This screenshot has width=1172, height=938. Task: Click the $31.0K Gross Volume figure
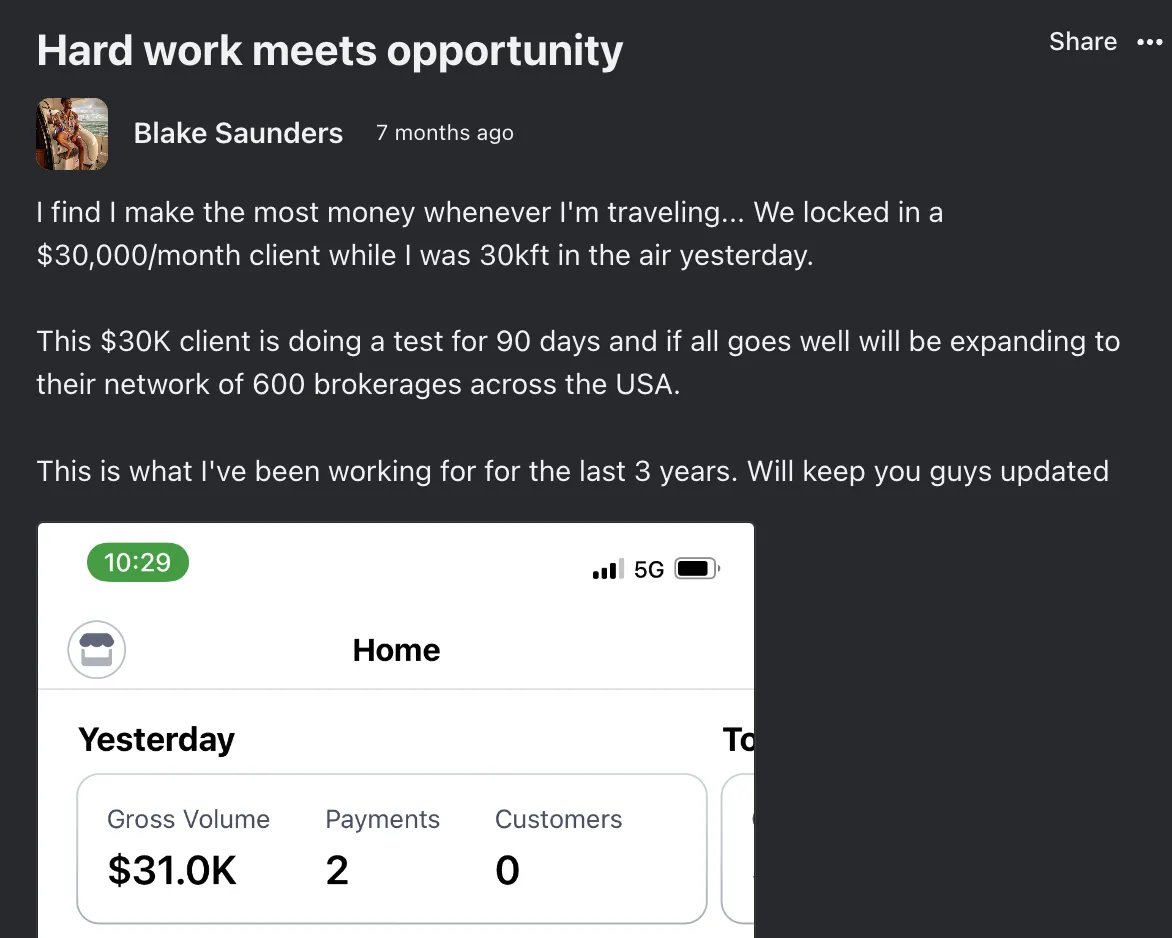tap(172, 871)
